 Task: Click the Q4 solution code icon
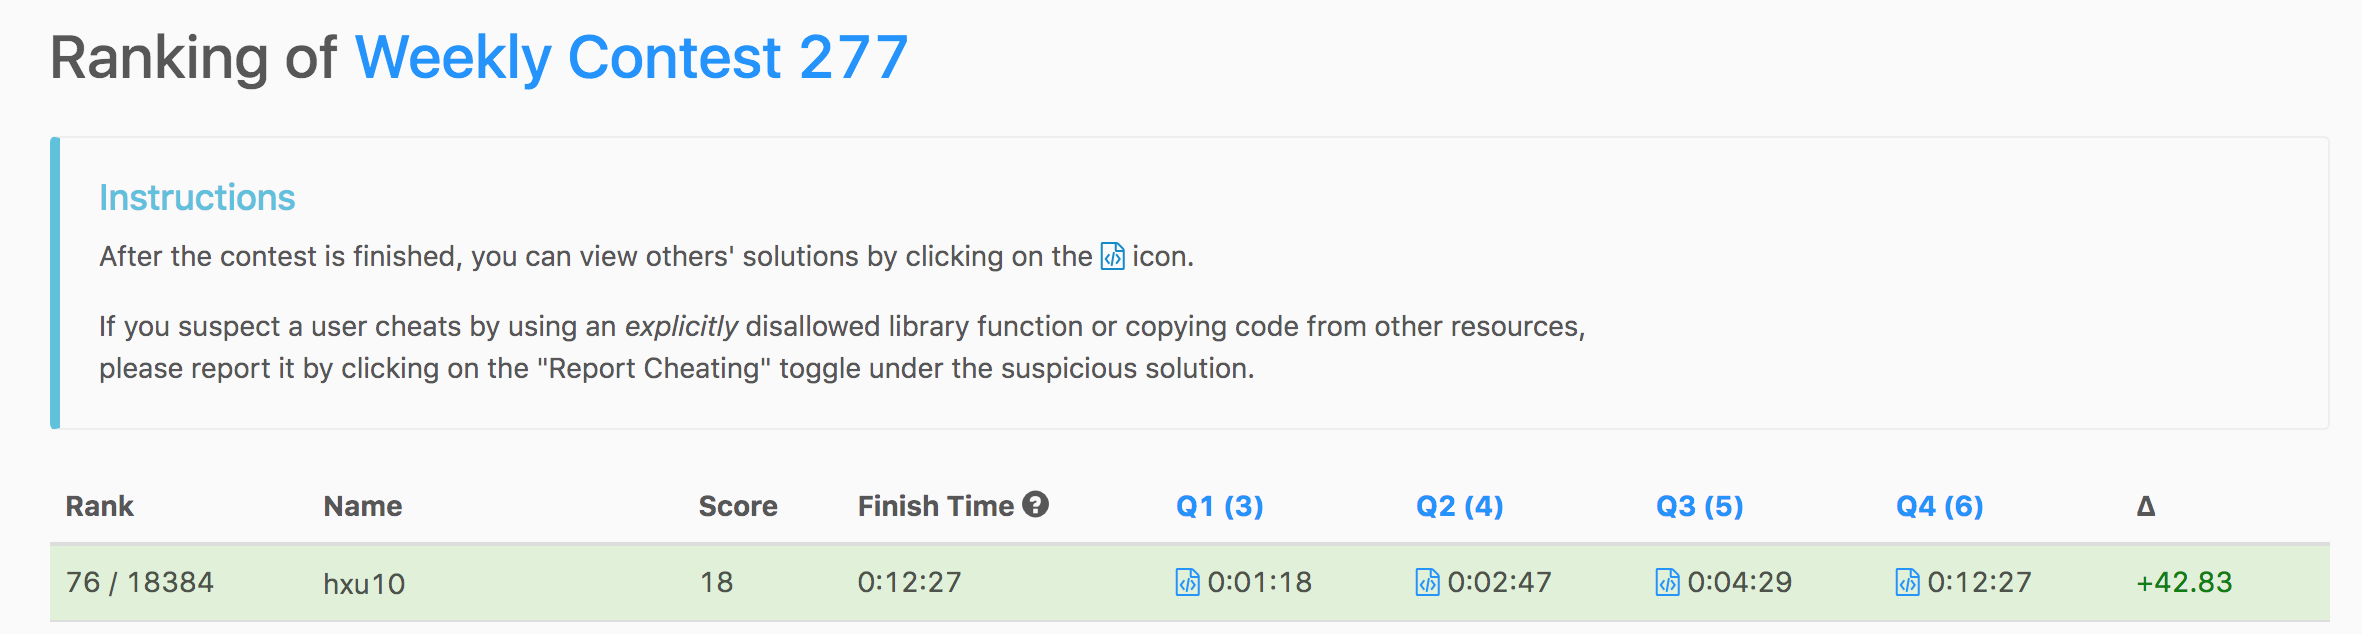1907,582
